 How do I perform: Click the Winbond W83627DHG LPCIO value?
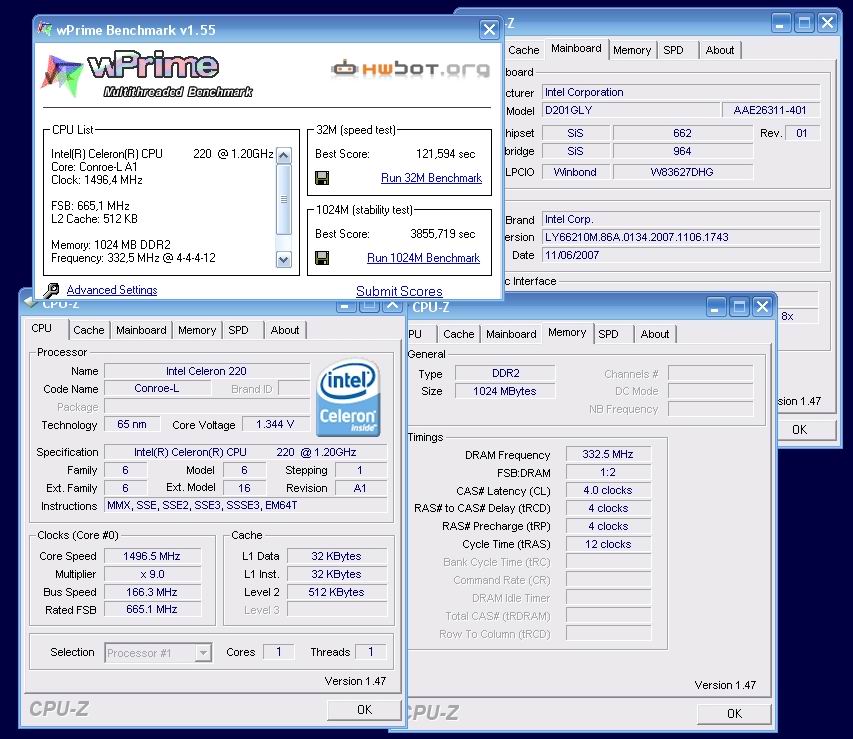coord(682,172)
